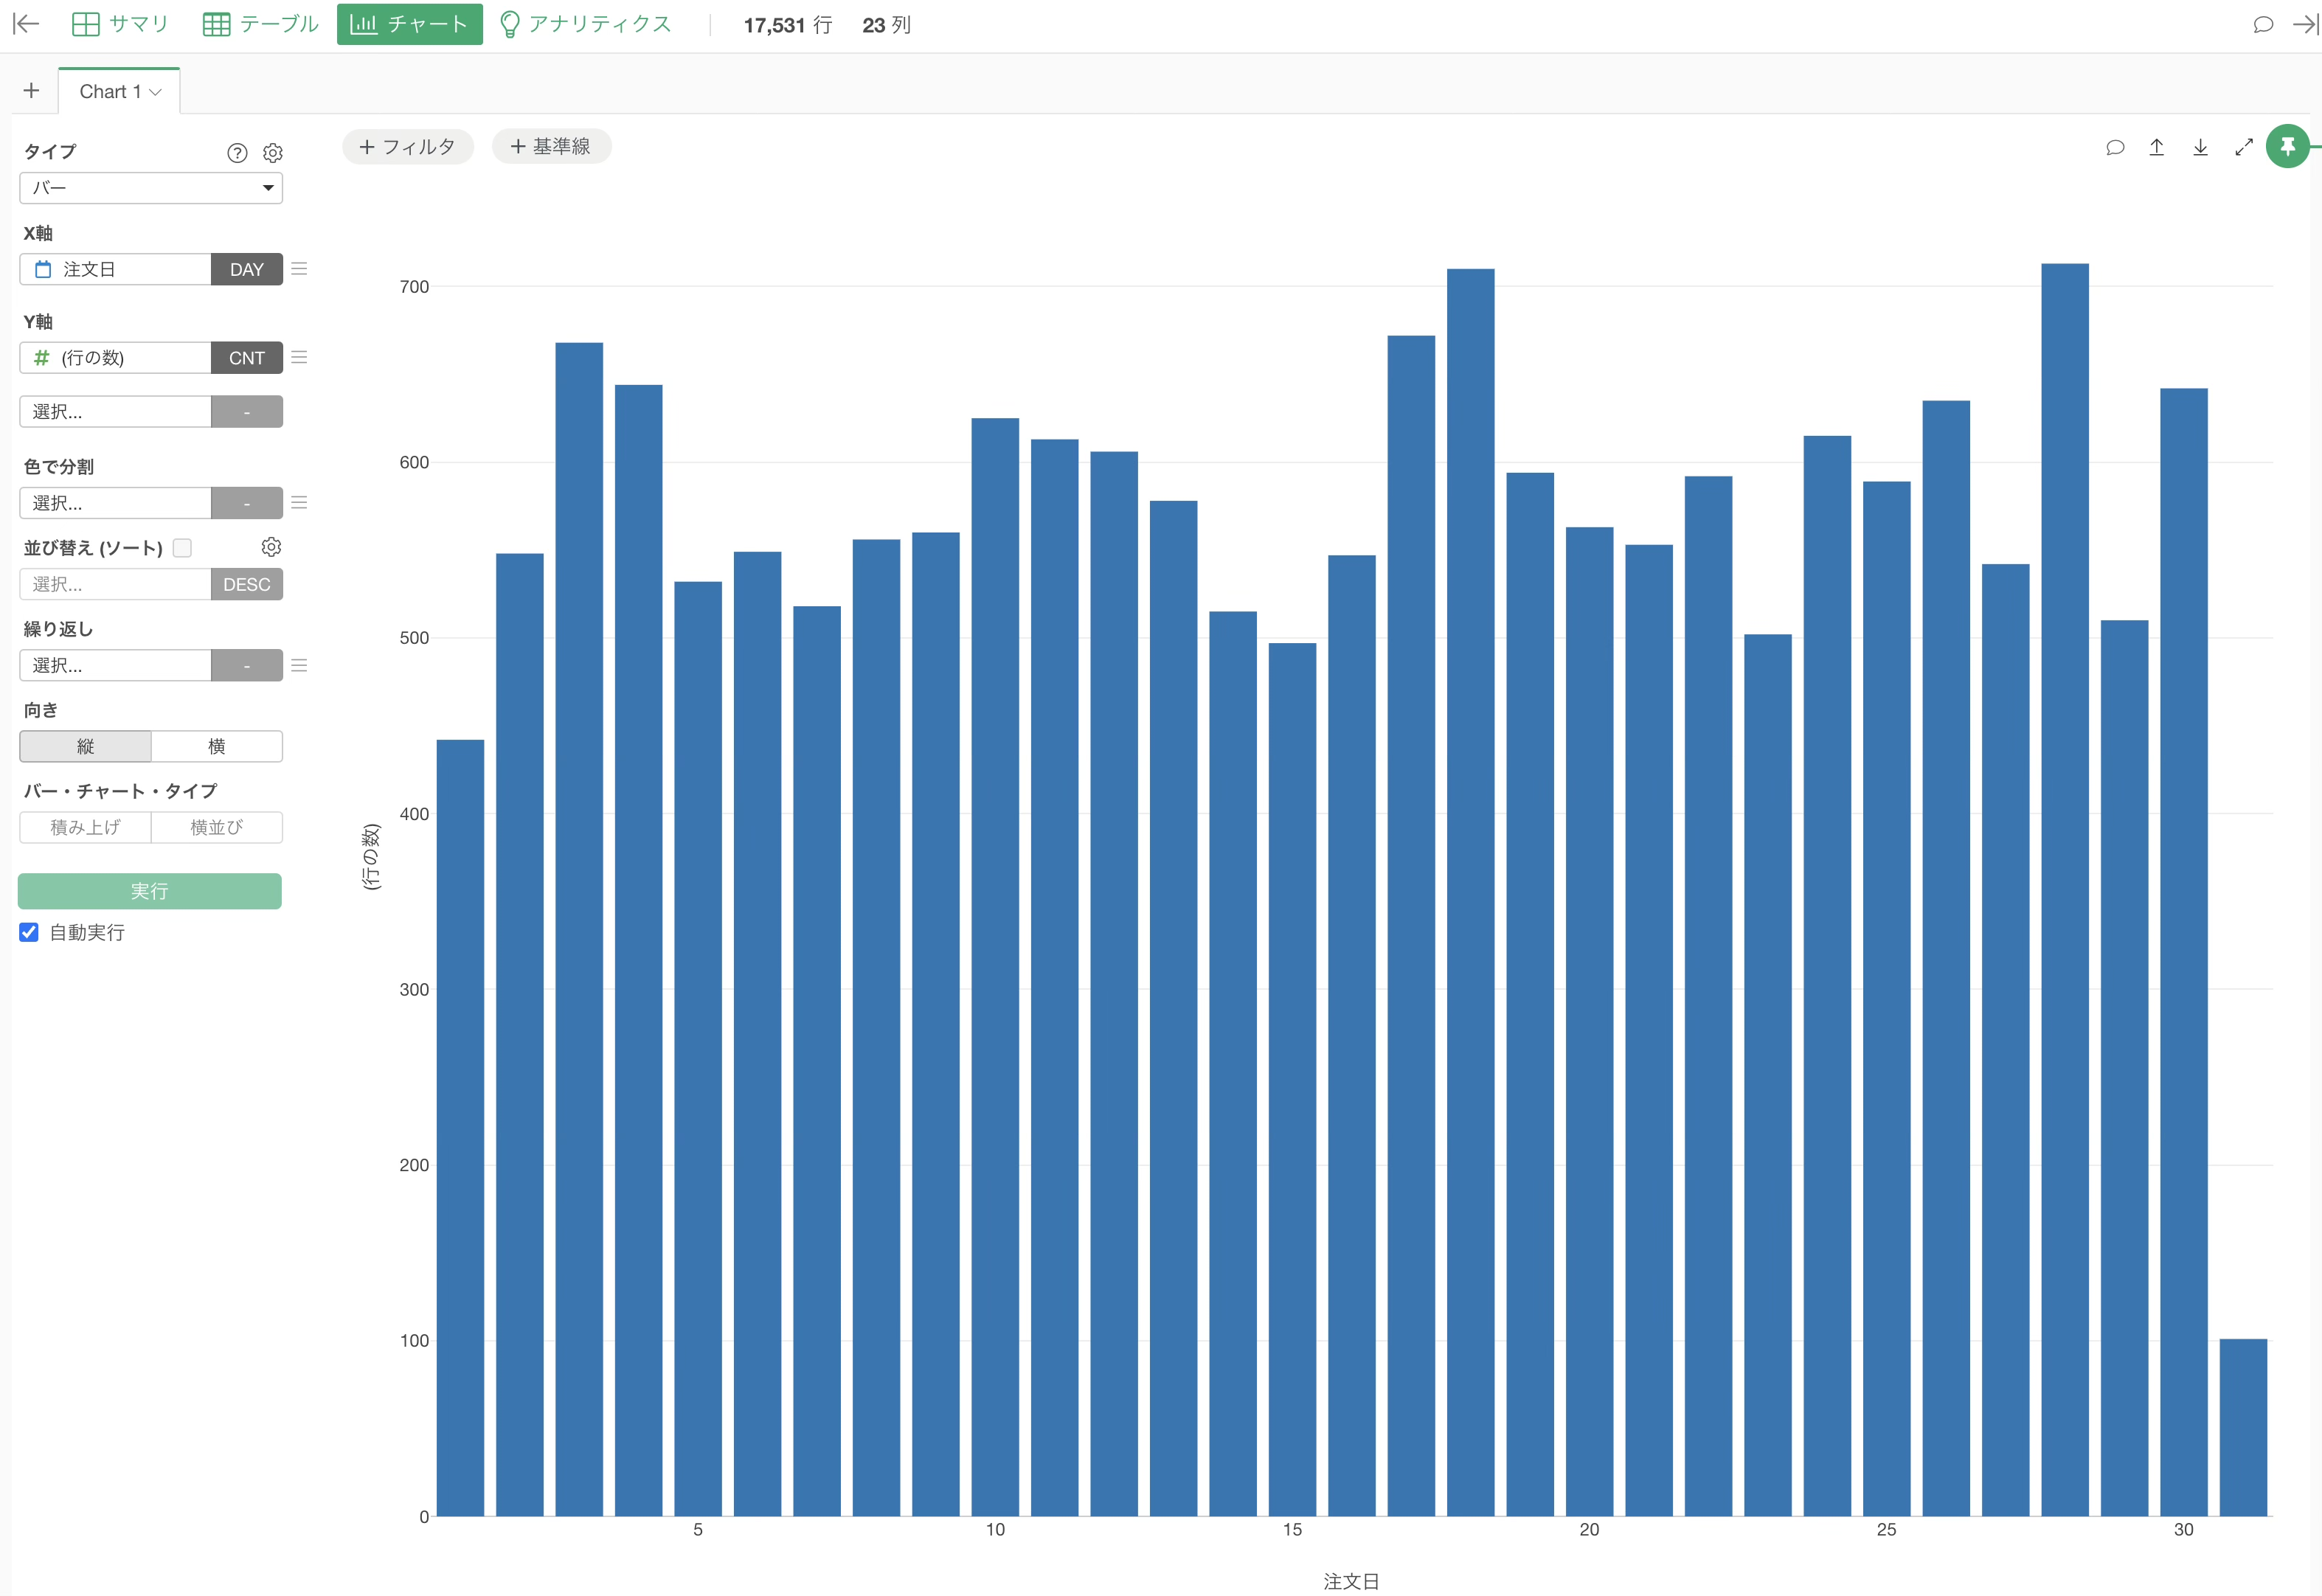Screen dimensions: 2322x1596
Task: Enable the 並び替え (ソート) checkbox
Action: click(182, 548)
